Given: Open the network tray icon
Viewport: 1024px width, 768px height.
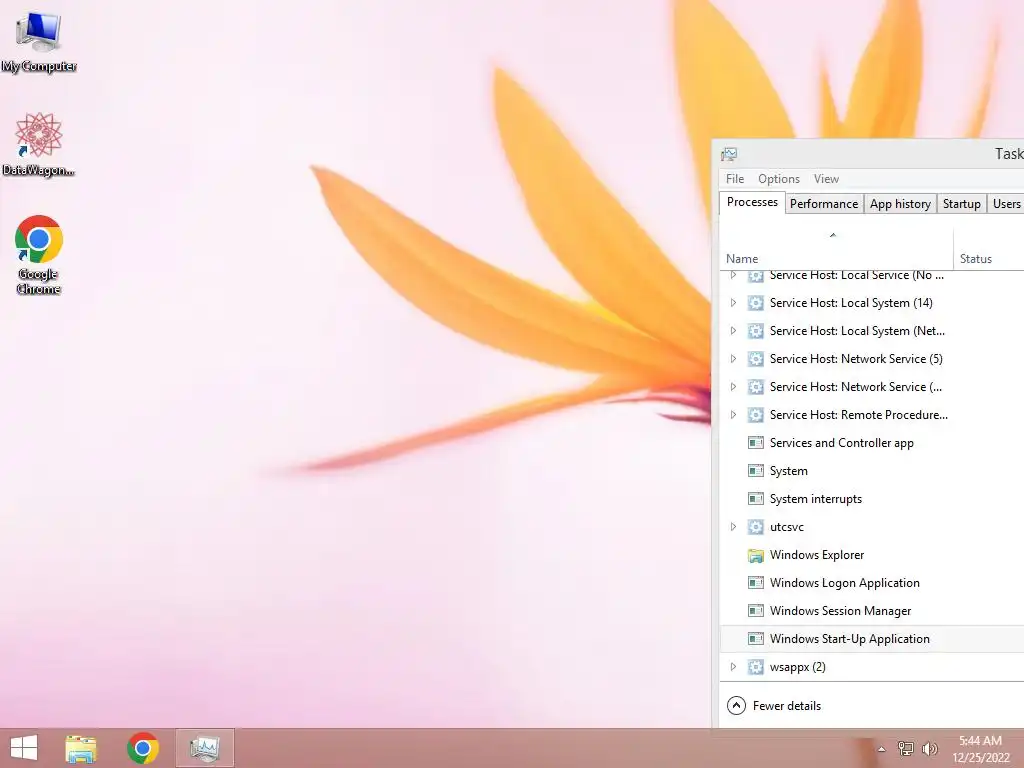Looking at the screenshot, I should pyautogui.click(x=905, y=748).
